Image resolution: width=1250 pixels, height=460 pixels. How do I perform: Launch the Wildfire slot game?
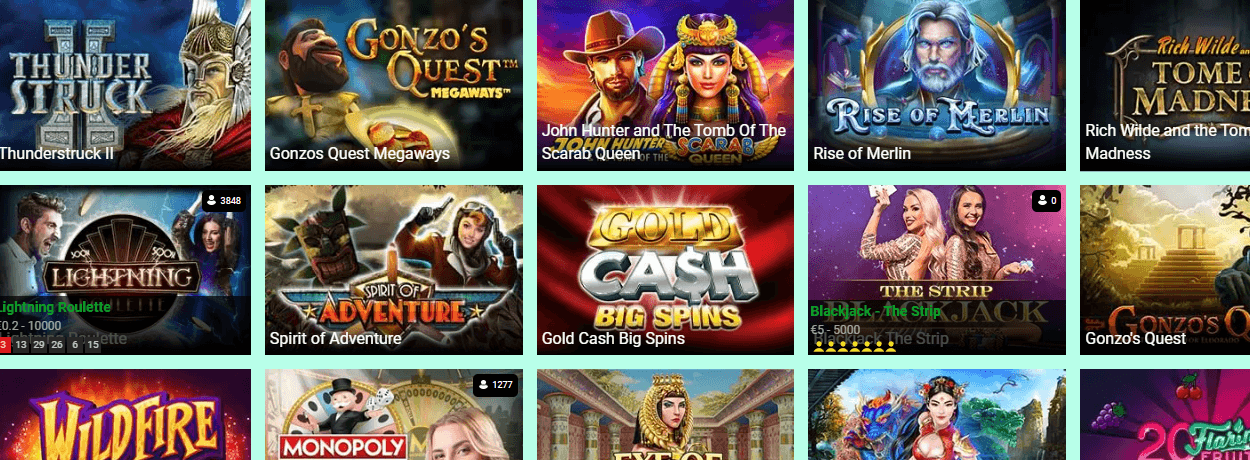pyautogui.click(x=125, y=414)
